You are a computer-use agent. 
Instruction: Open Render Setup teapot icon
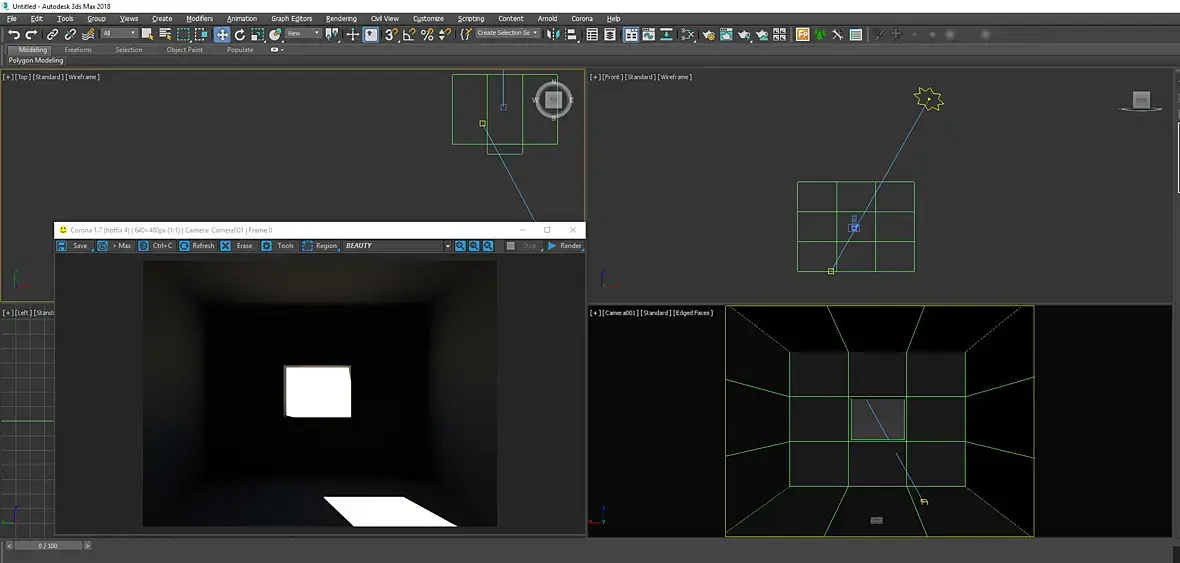click(x=707, y=34)
